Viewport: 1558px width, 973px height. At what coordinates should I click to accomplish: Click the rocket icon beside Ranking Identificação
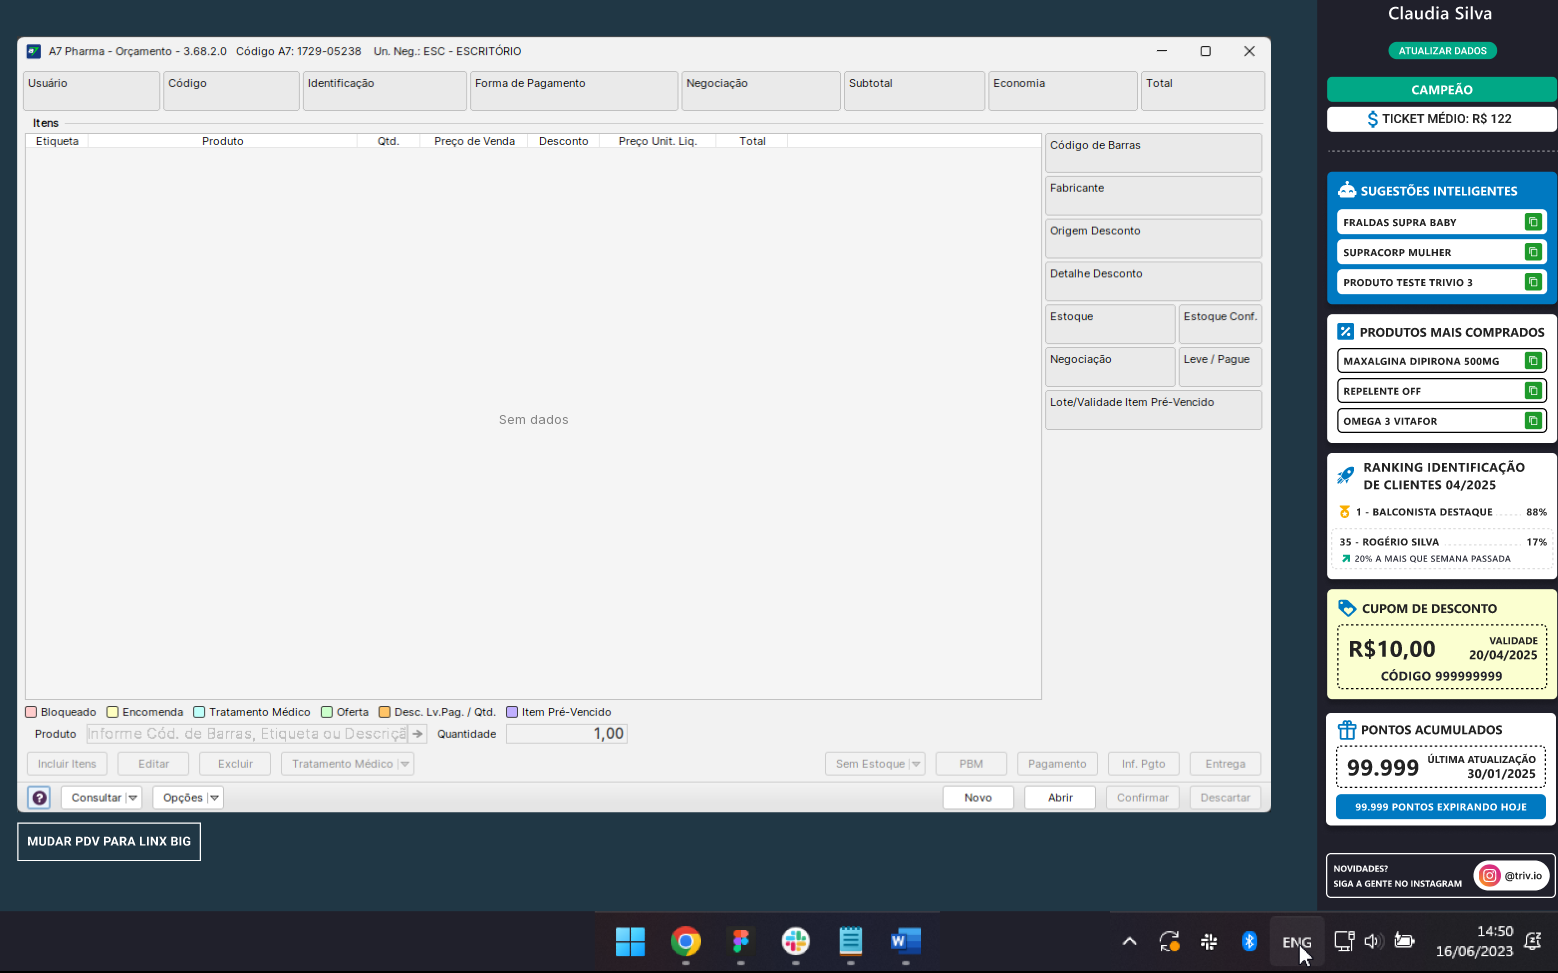pyautogui.click(x=1346, y=475)
